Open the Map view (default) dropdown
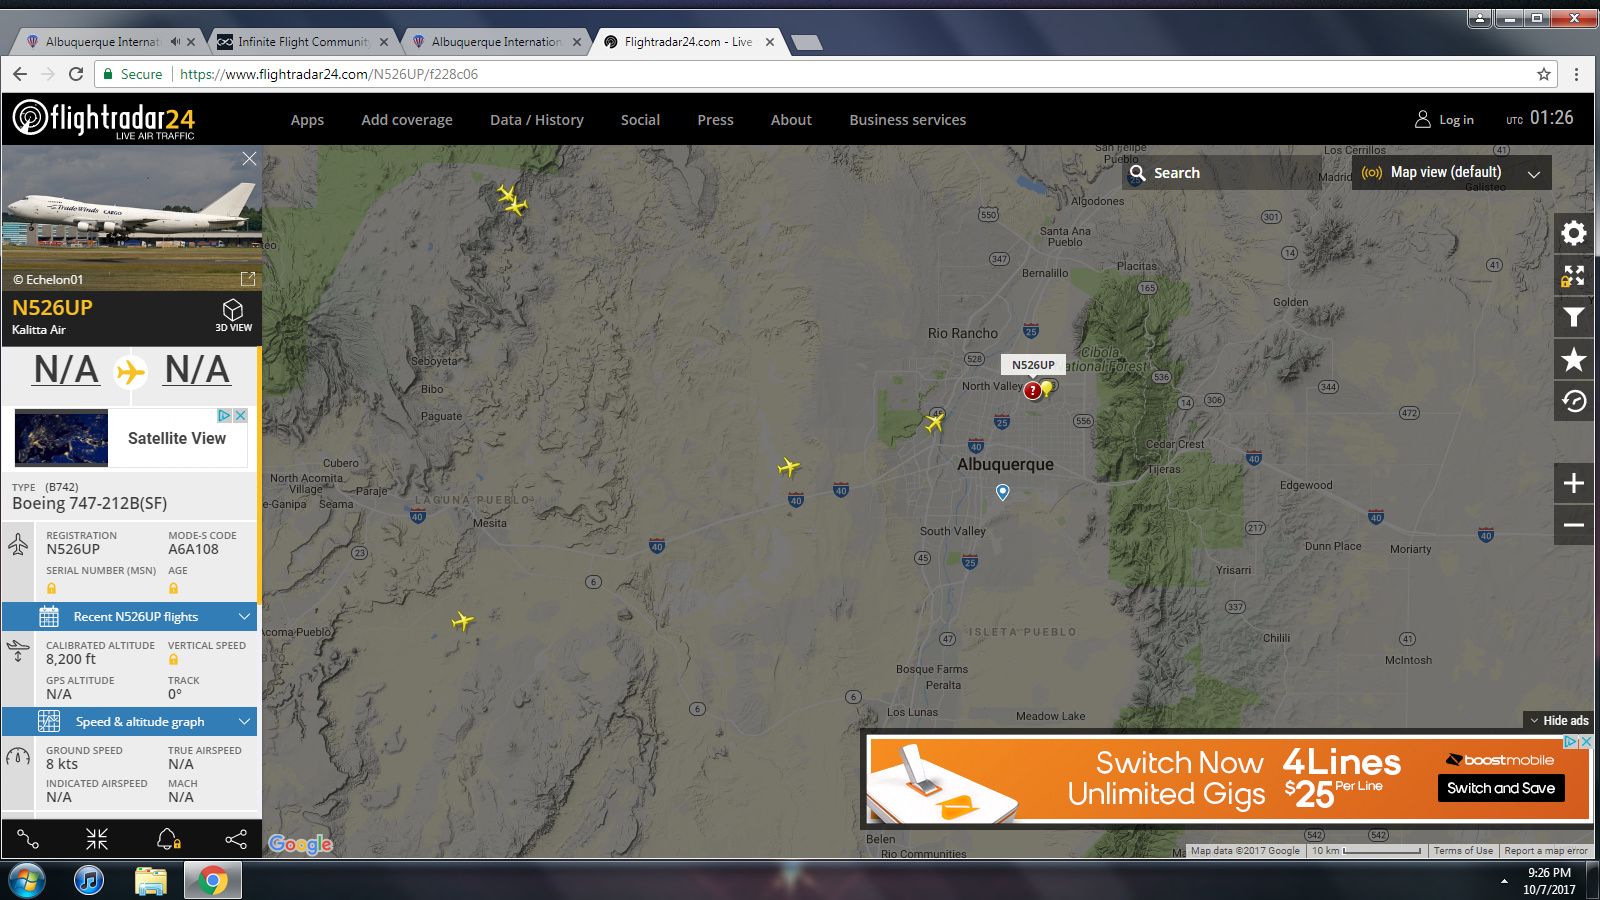The width and height of the screenshot is (1600, 900). pos(1451,172)
